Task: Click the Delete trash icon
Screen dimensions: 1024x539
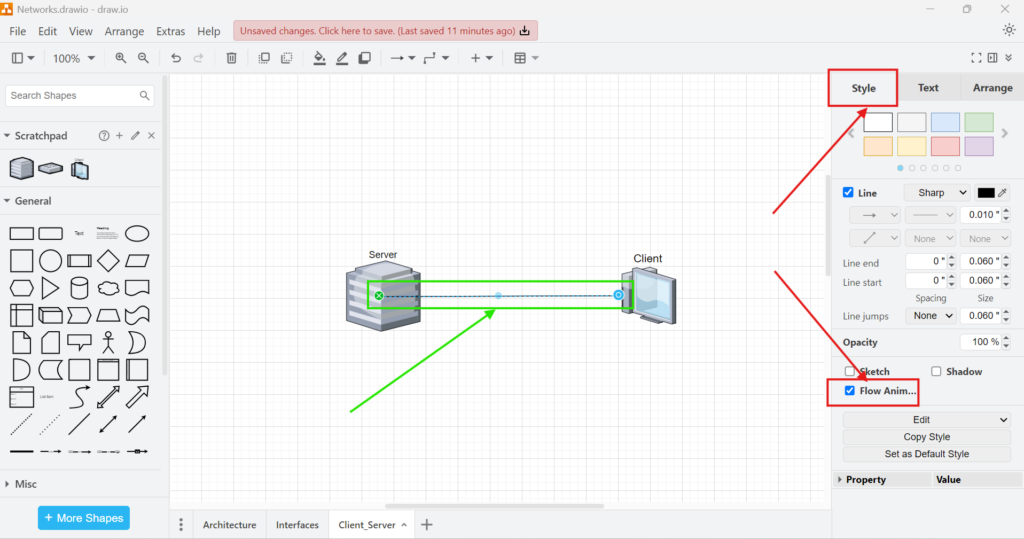Action: (231, 58)
